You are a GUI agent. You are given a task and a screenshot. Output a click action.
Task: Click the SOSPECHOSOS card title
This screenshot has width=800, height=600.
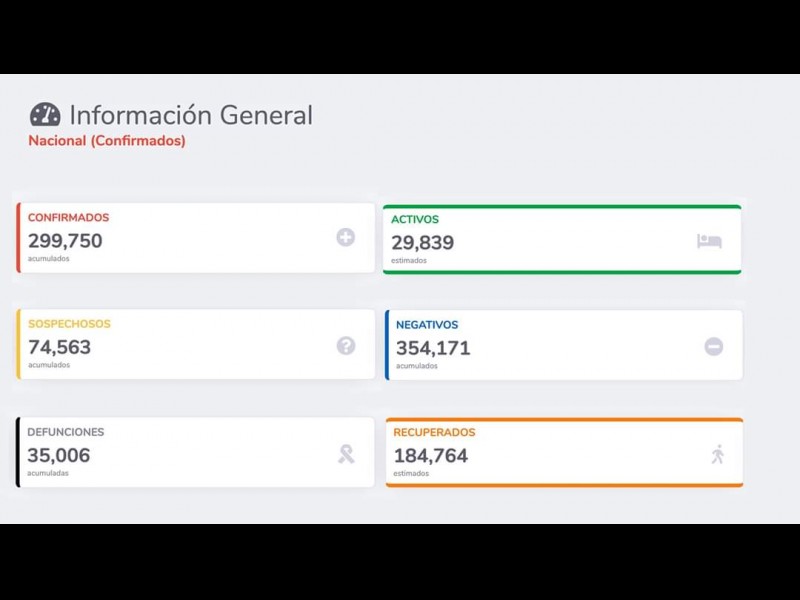point(70,324)
